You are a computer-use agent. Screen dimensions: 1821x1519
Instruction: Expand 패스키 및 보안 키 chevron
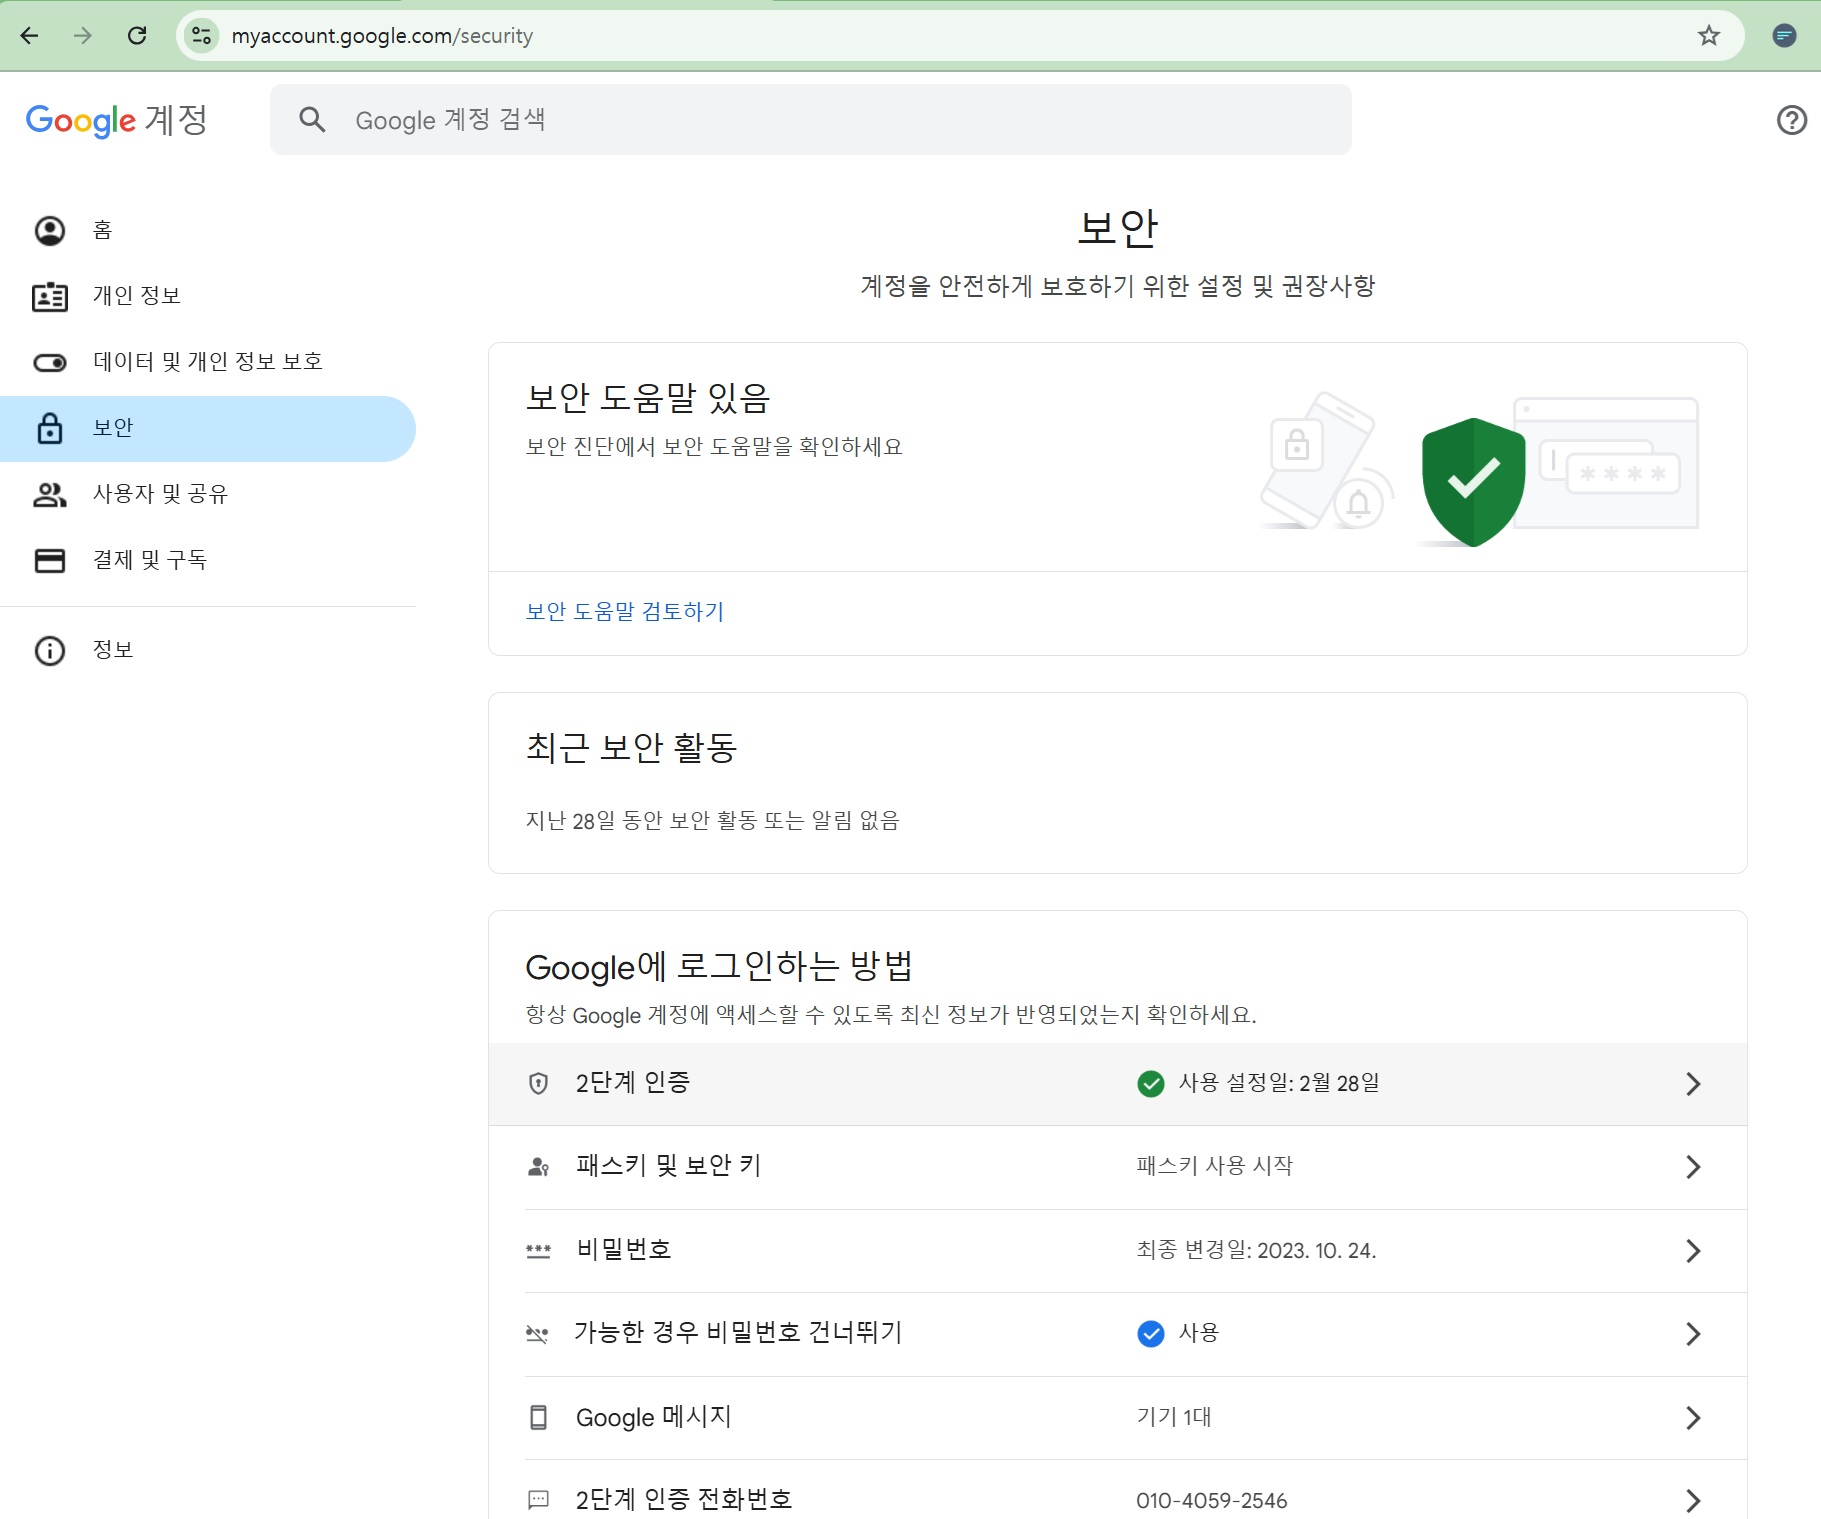1692,1167
